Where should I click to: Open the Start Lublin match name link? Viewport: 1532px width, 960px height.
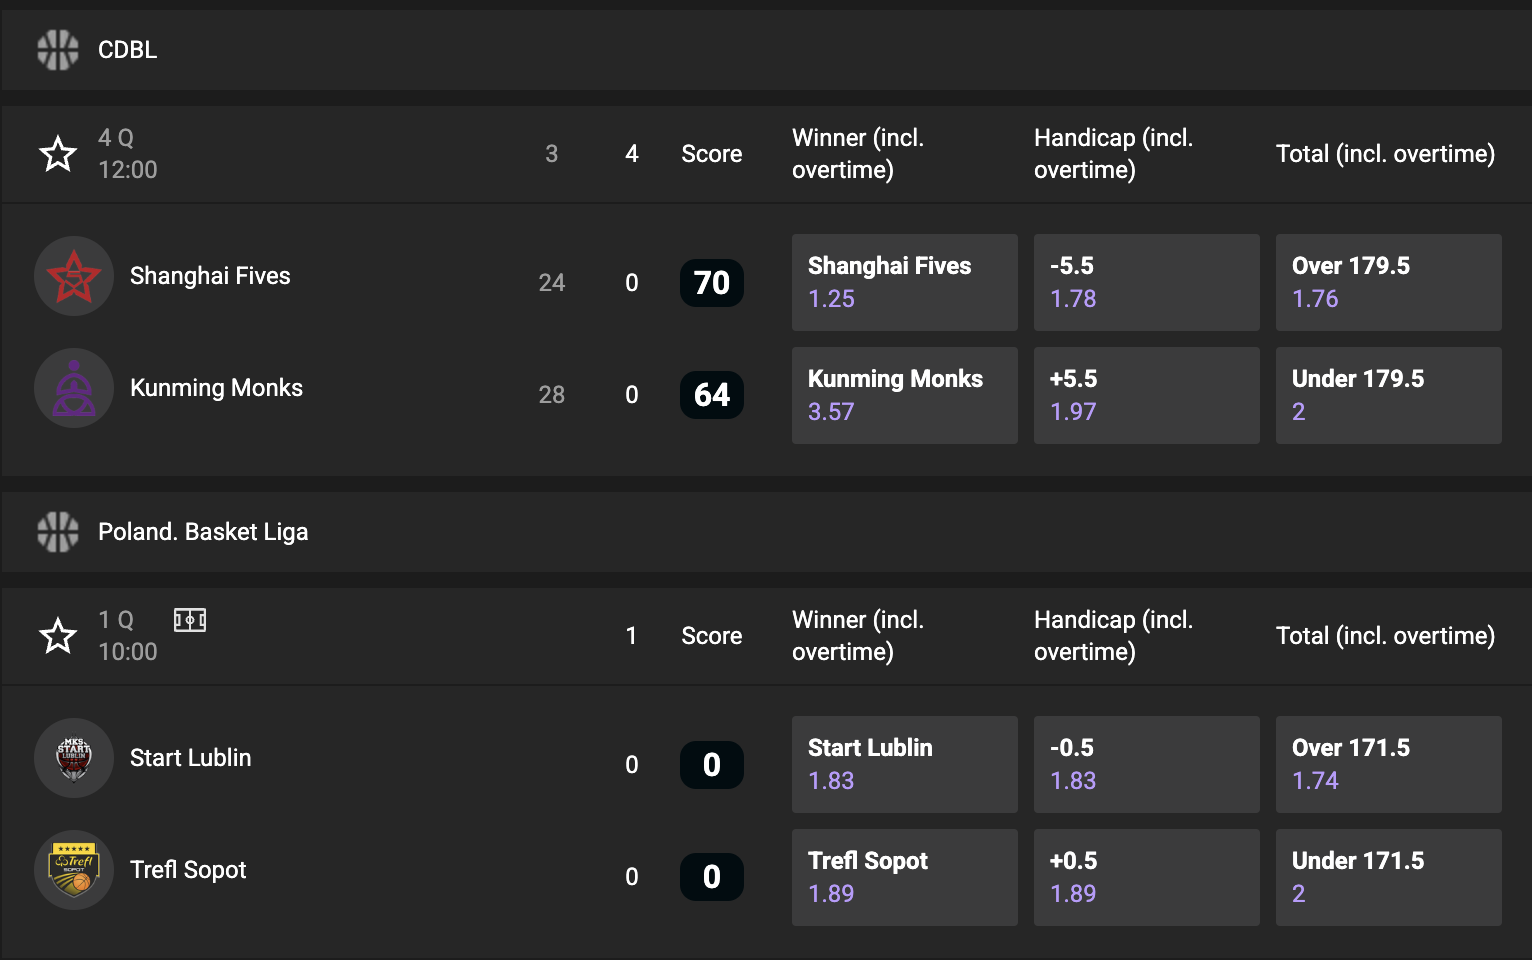point(191,758)
